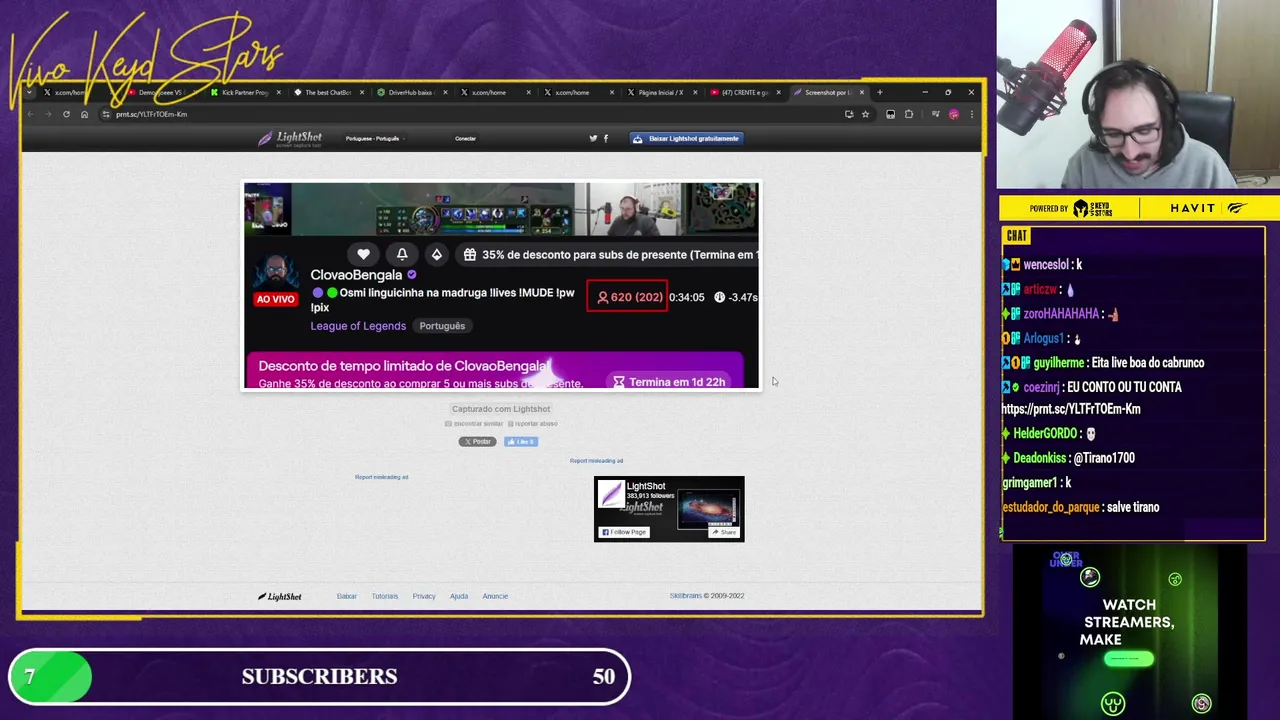
Task: Close the Kick Partner Program tab
Action: point(278,92)
